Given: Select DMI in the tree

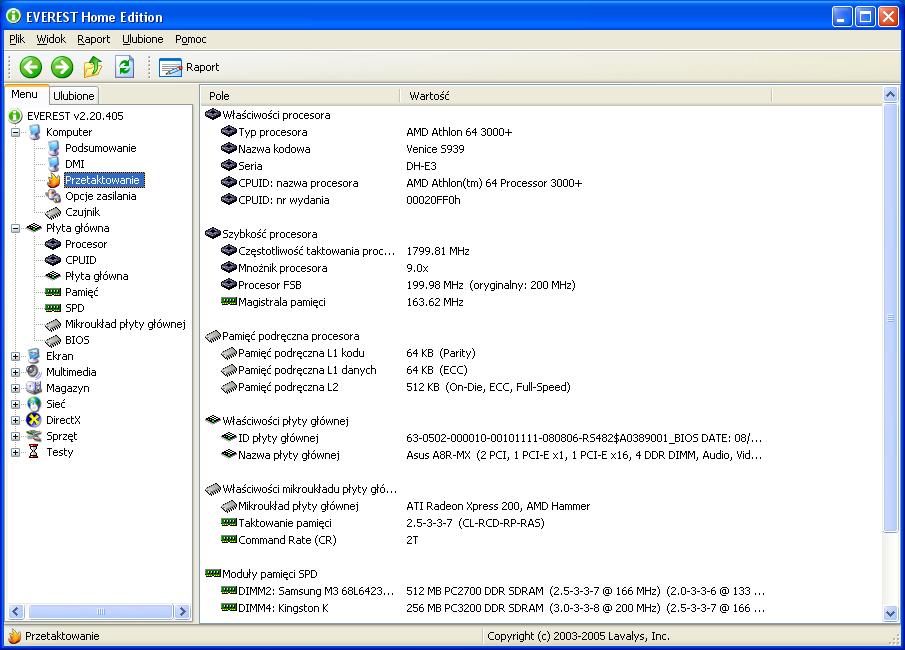Looking at the screenshot, I should 74,165.
